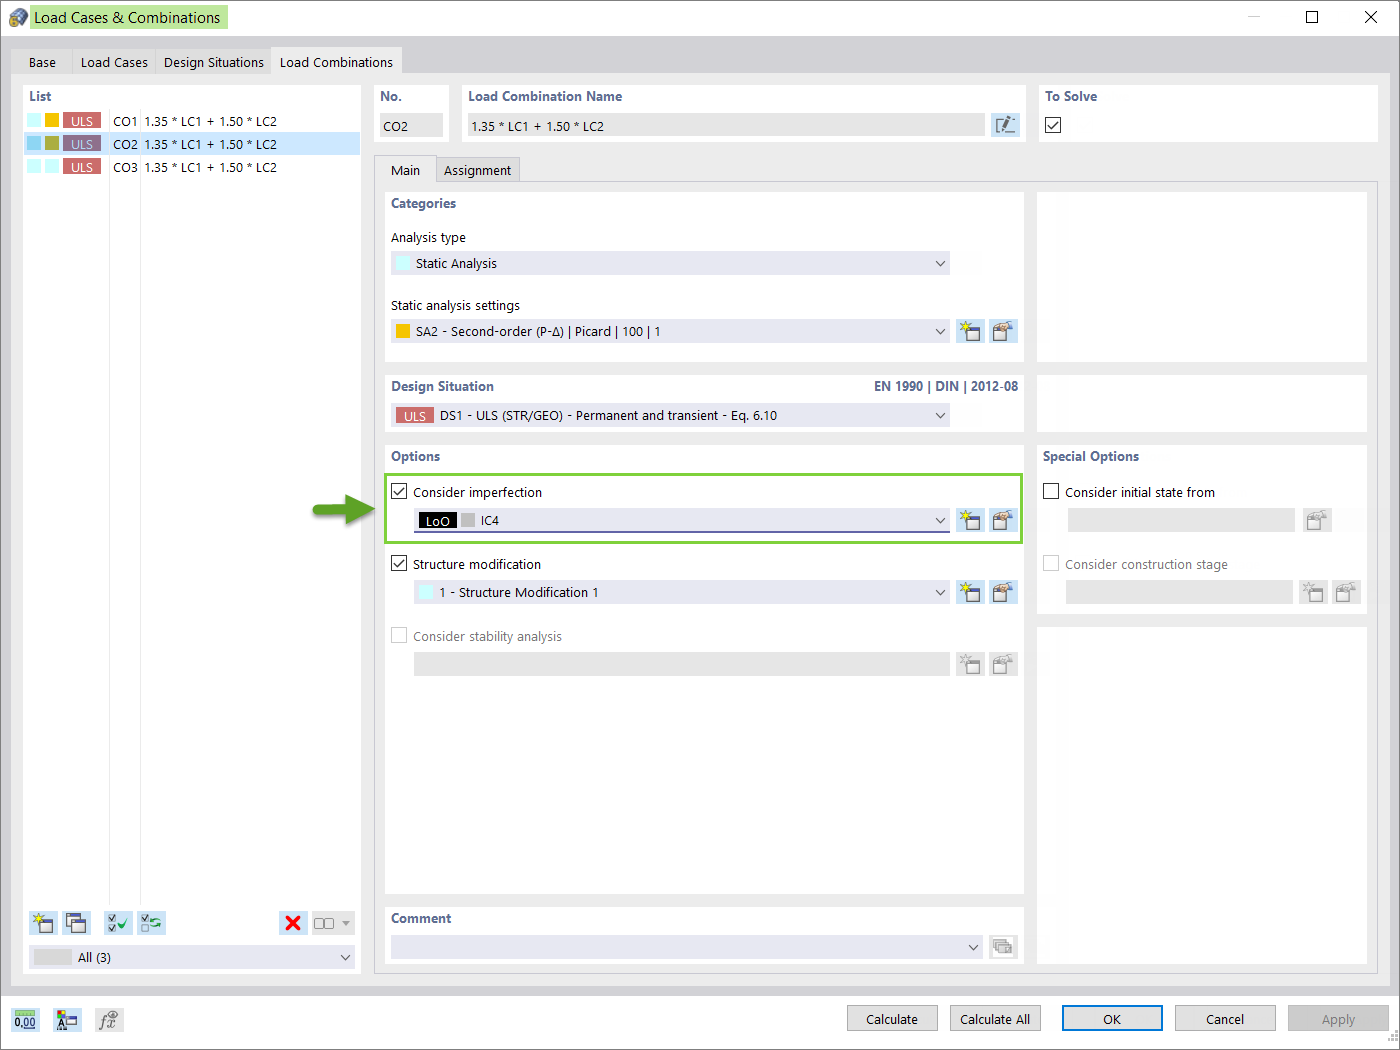
Task: Select Load Combinations tab
Action: (x=336, y=62)
